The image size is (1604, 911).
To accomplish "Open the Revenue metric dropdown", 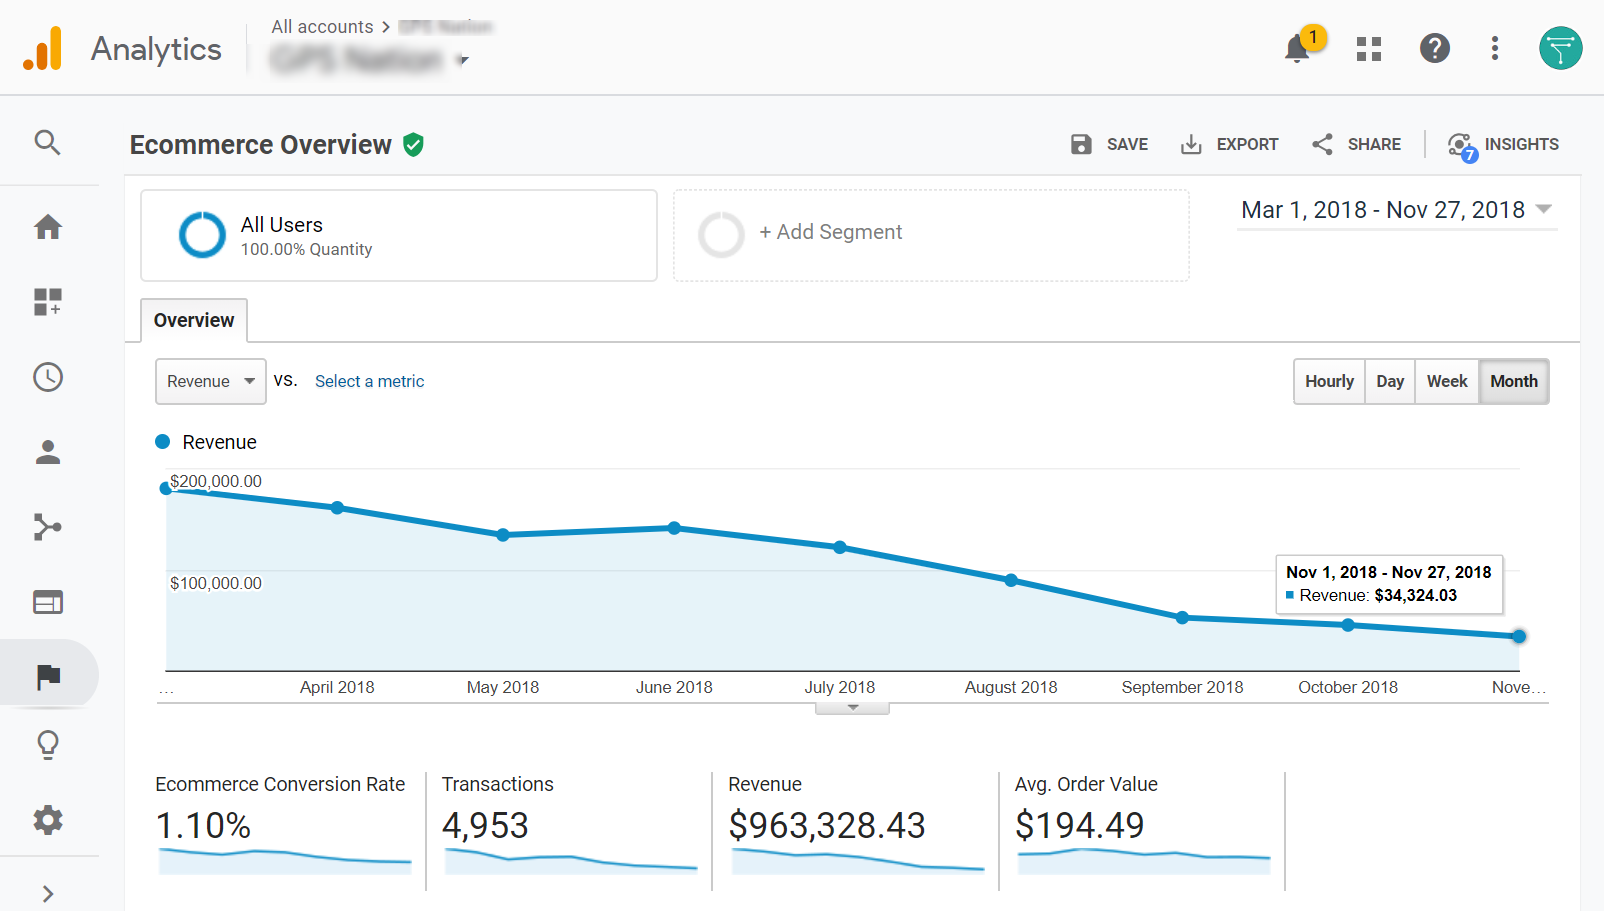I will click(211, 381).
